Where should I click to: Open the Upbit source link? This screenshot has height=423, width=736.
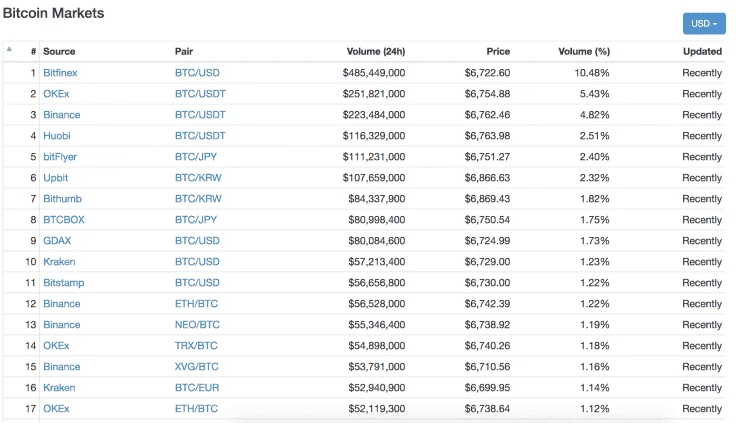pyautogui.click(x=55, y=178)
